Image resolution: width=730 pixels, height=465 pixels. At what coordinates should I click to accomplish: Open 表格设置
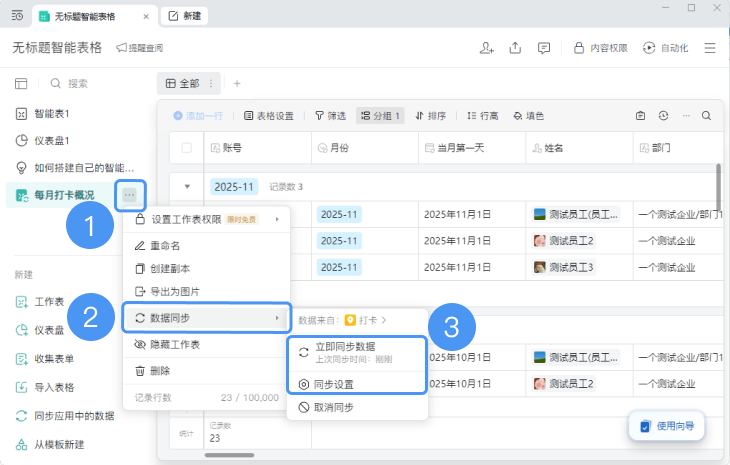point(269,116)
